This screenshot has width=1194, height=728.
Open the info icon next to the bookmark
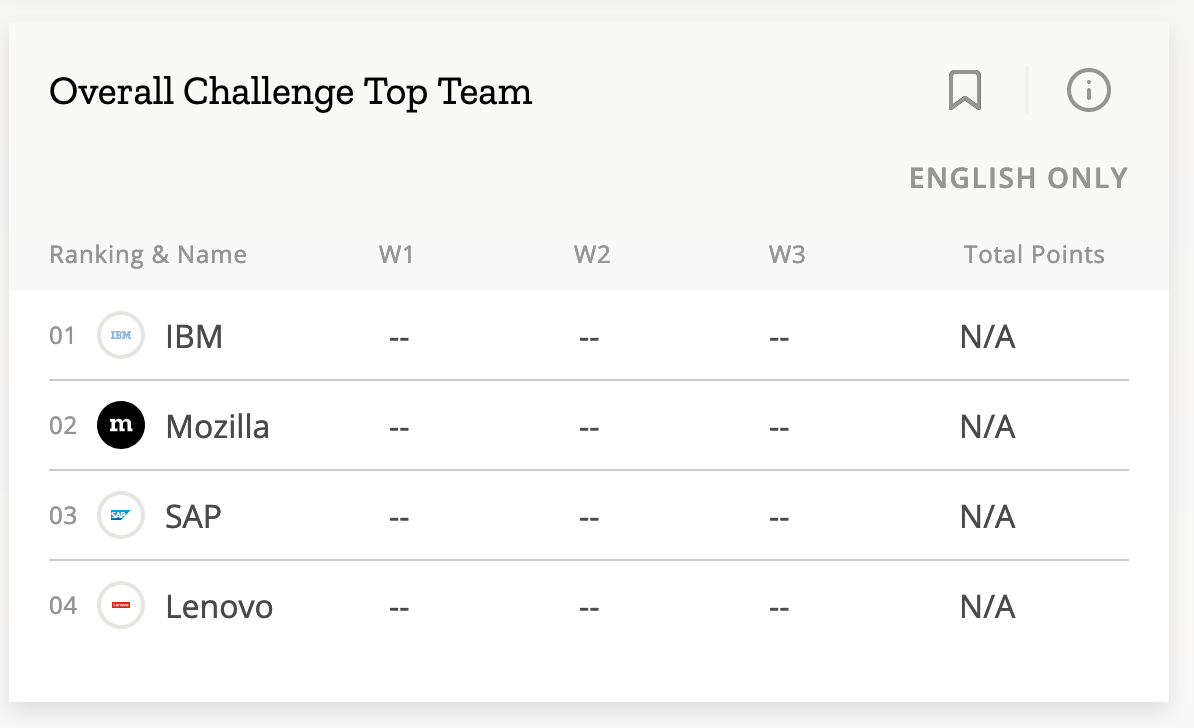click(x=1087, y=89)
